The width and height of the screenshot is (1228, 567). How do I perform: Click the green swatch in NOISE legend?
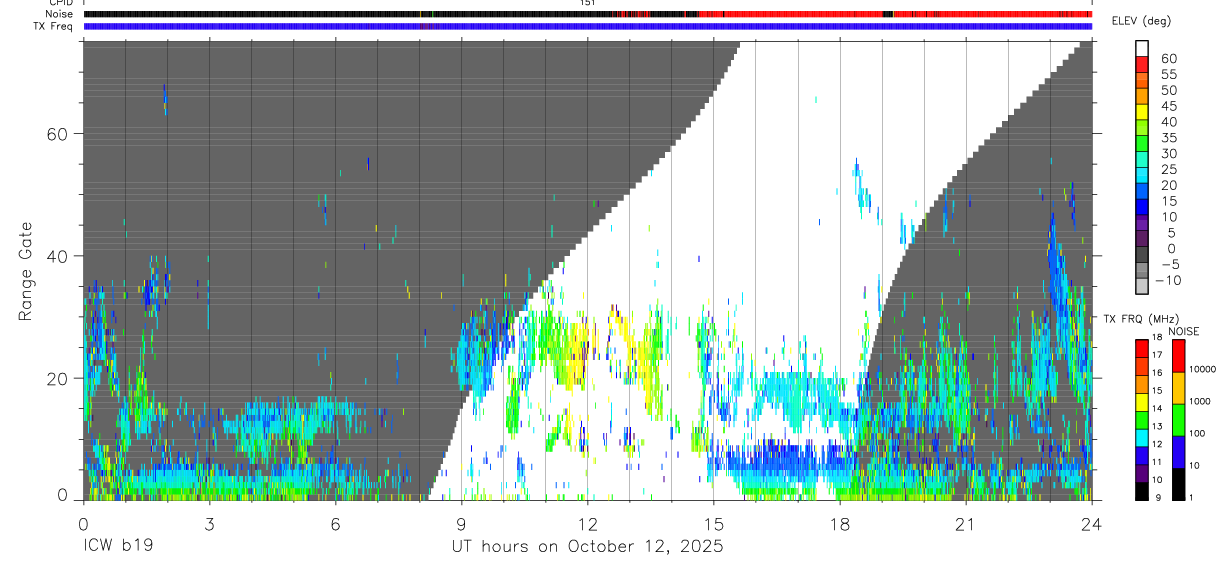coord(1178,420)
